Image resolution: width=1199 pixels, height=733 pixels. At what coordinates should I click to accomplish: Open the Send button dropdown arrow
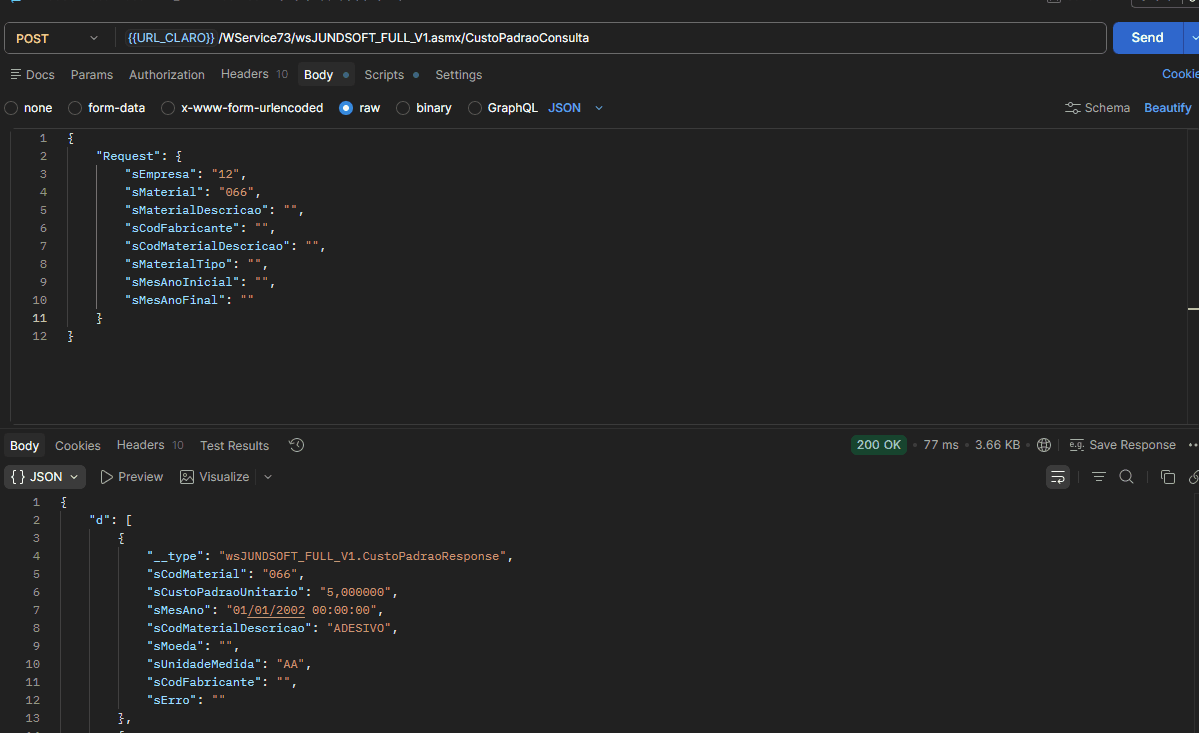[1193, 37]
